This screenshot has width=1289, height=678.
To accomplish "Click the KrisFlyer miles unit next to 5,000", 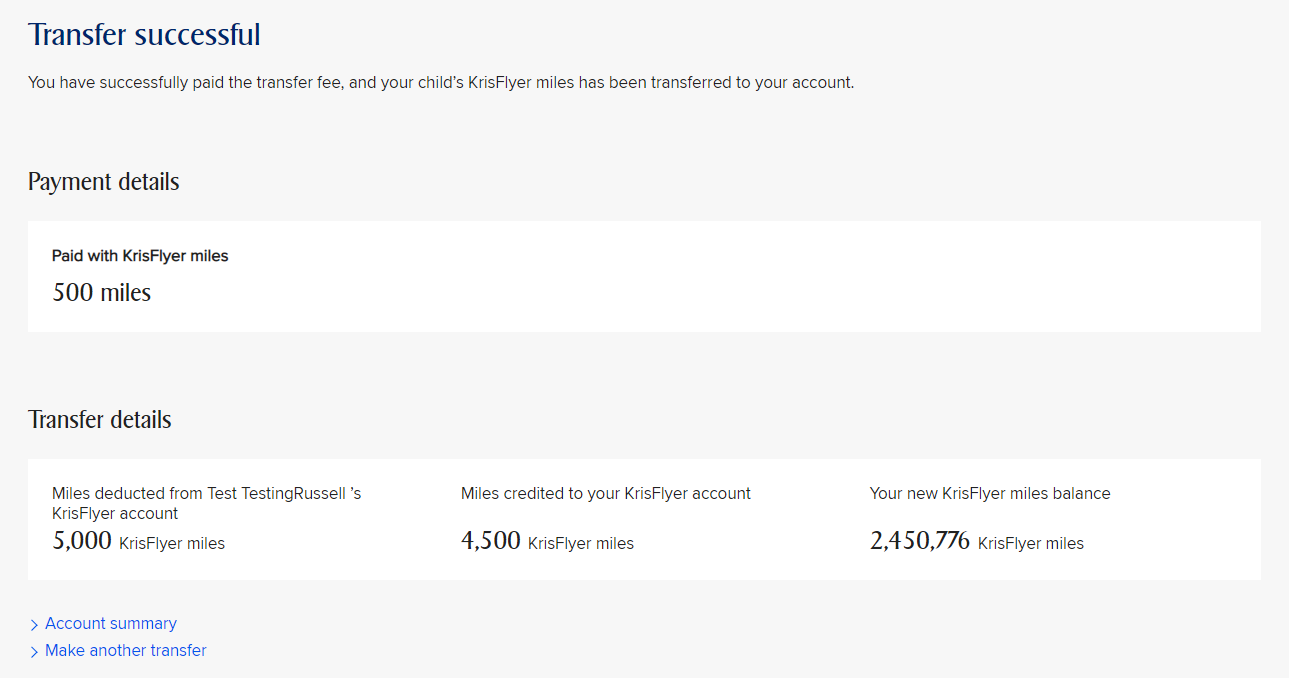I will (x=172, y=544).
